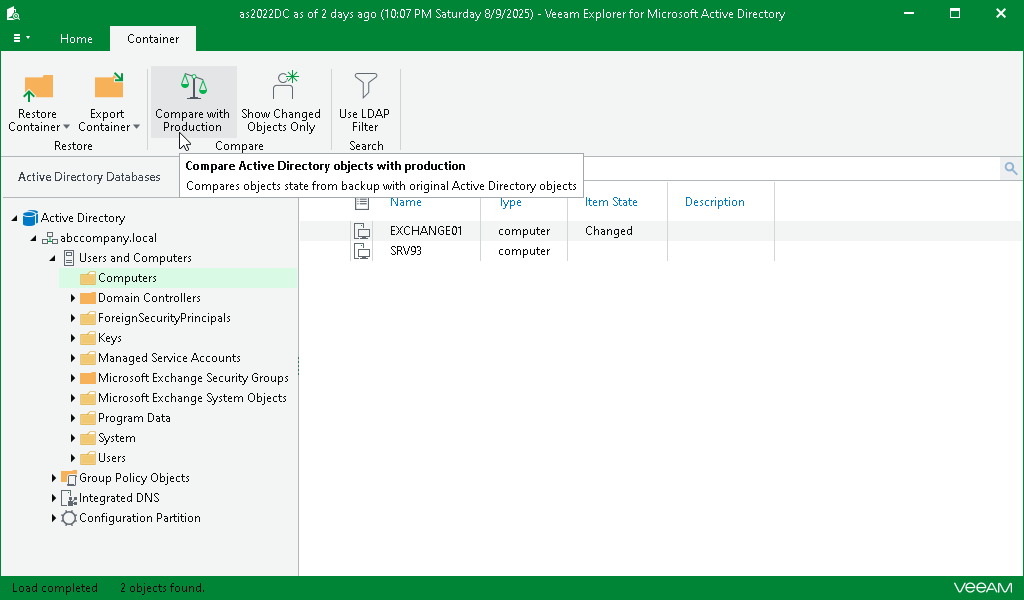Open the Restore Container dropdown arrow
1024x600 pixels.
click(x=65, y=127)
